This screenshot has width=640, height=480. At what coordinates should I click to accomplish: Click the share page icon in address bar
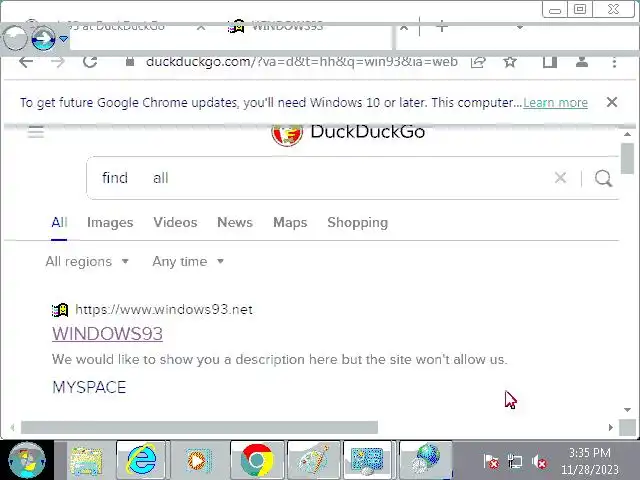pos(478,62)
